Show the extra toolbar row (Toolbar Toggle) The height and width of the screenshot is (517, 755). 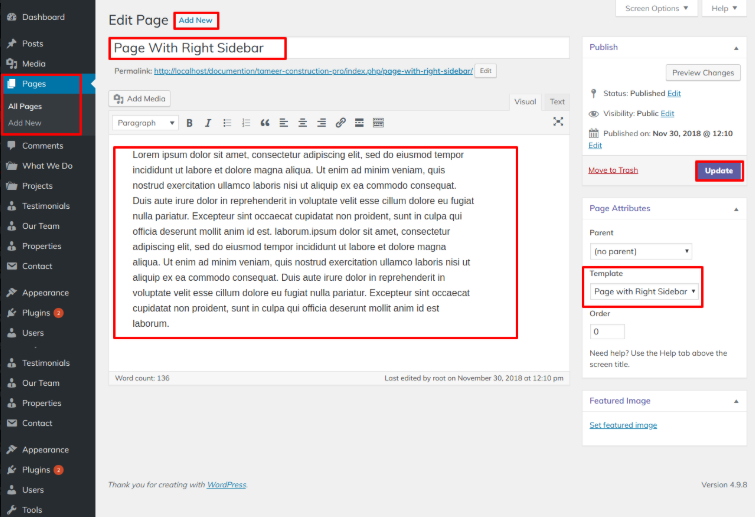[378, 123]
